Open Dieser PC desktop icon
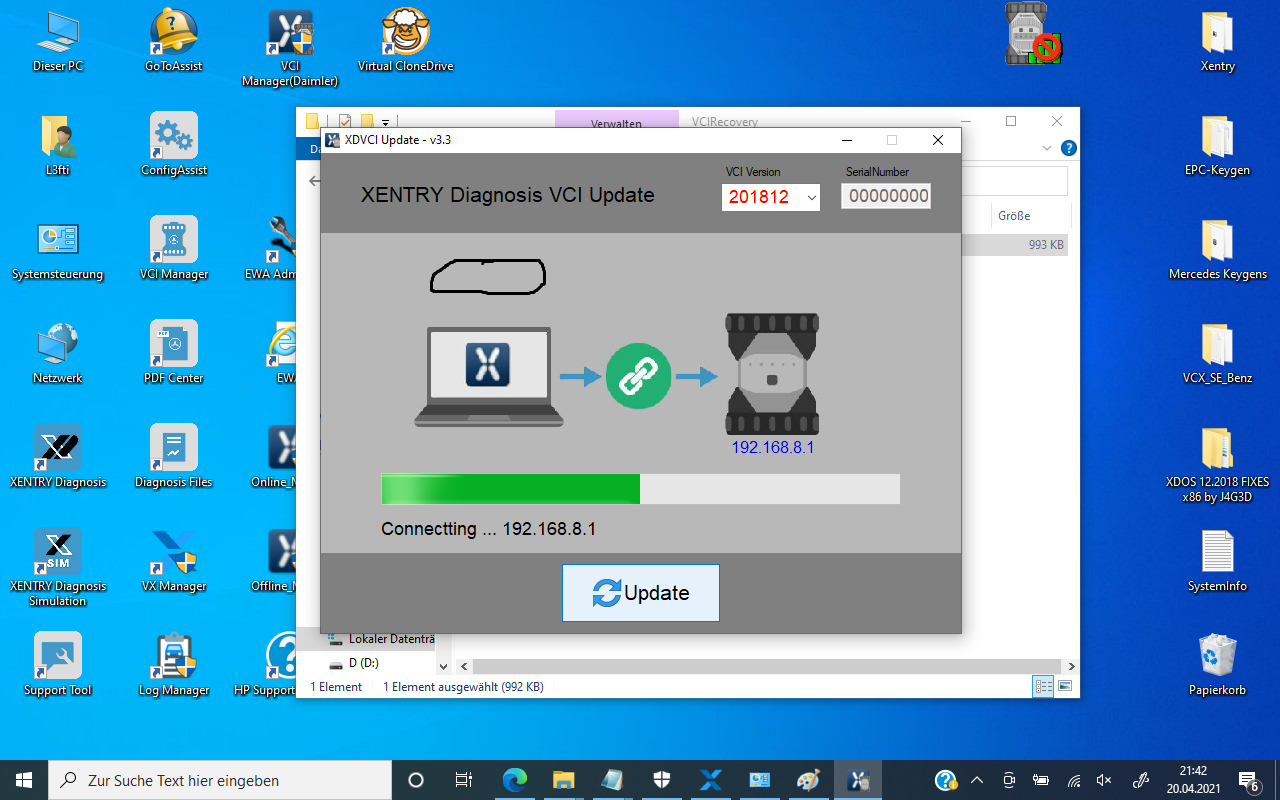The image size is (1280, 800). [58, 41]
